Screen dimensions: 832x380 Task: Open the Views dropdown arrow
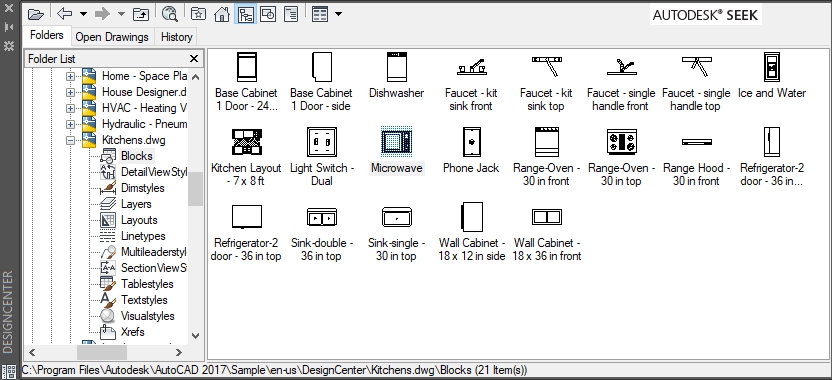338,14
